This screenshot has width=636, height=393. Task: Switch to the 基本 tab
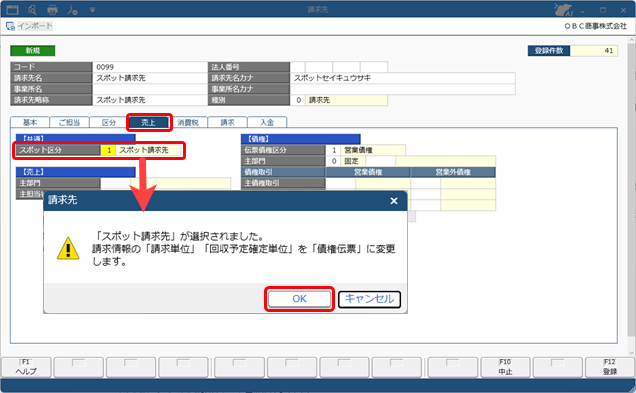pyautogui.click(x=30, y=122)
